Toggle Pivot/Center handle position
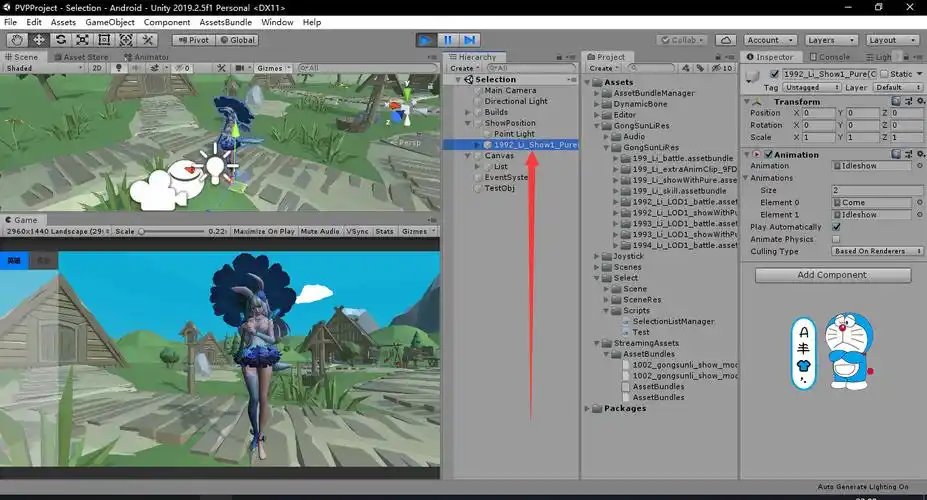 193,40
